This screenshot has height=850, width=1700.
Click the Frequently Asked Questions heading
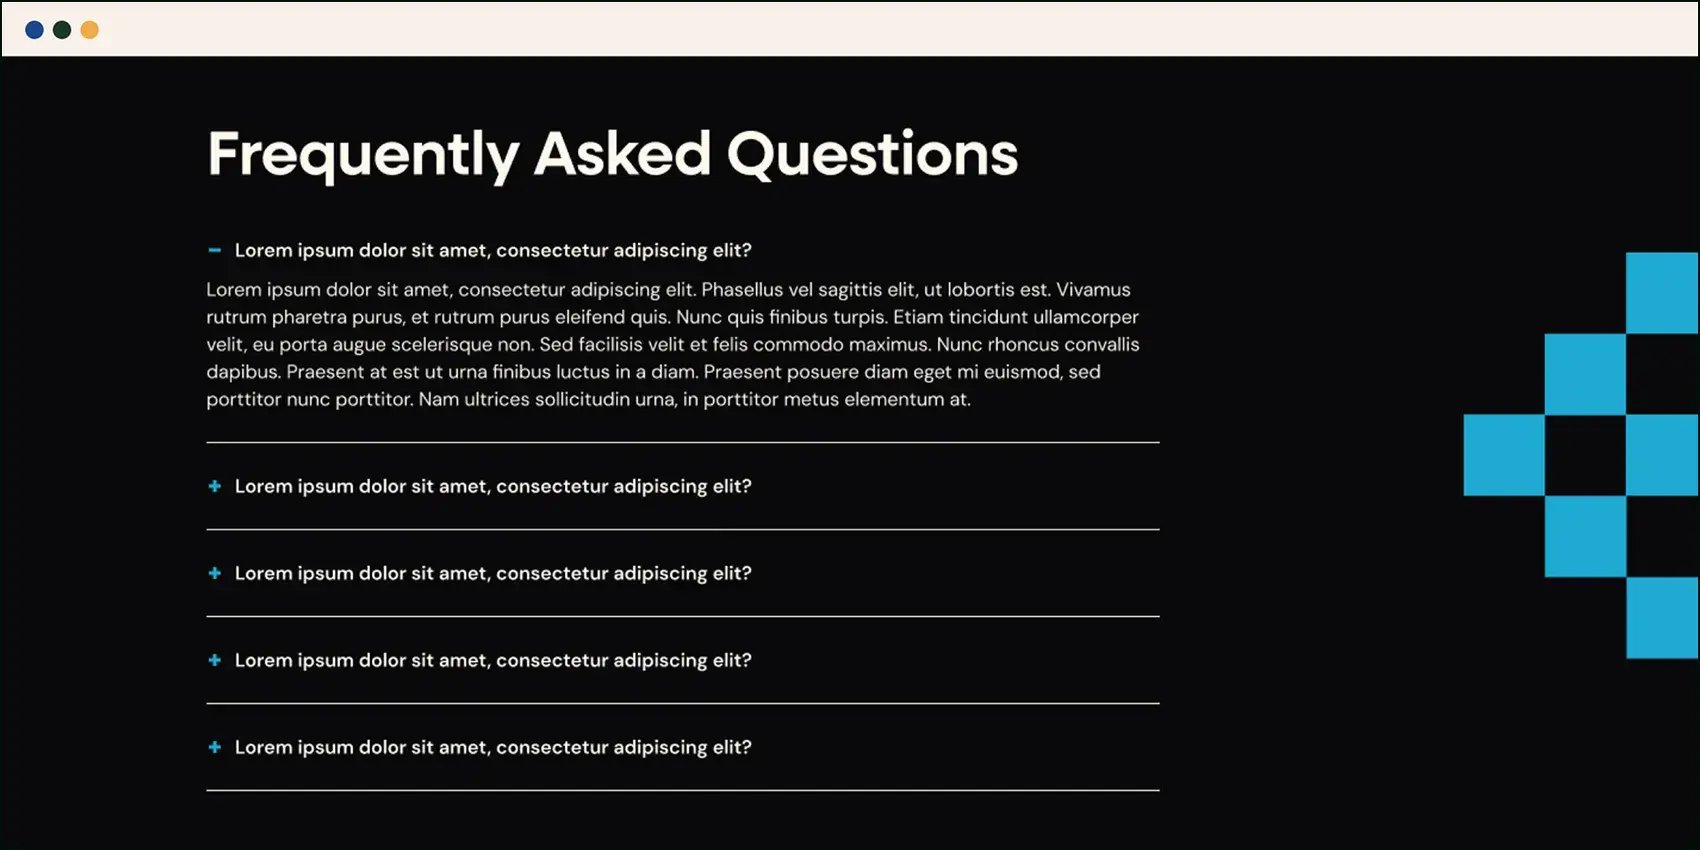tap(612, 153)
